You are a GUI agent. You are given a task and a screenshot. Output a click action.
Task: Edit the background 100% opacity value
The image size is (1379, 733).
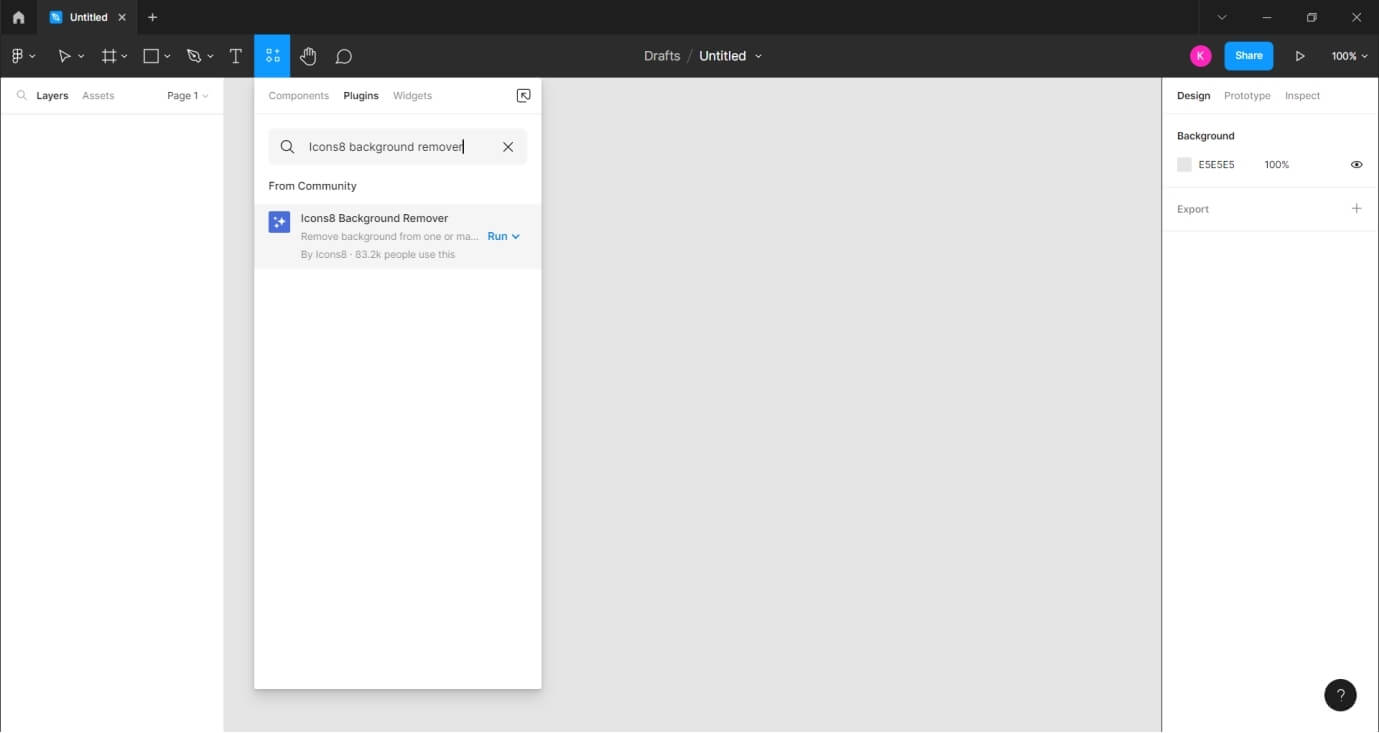(x=1277, y=165)
